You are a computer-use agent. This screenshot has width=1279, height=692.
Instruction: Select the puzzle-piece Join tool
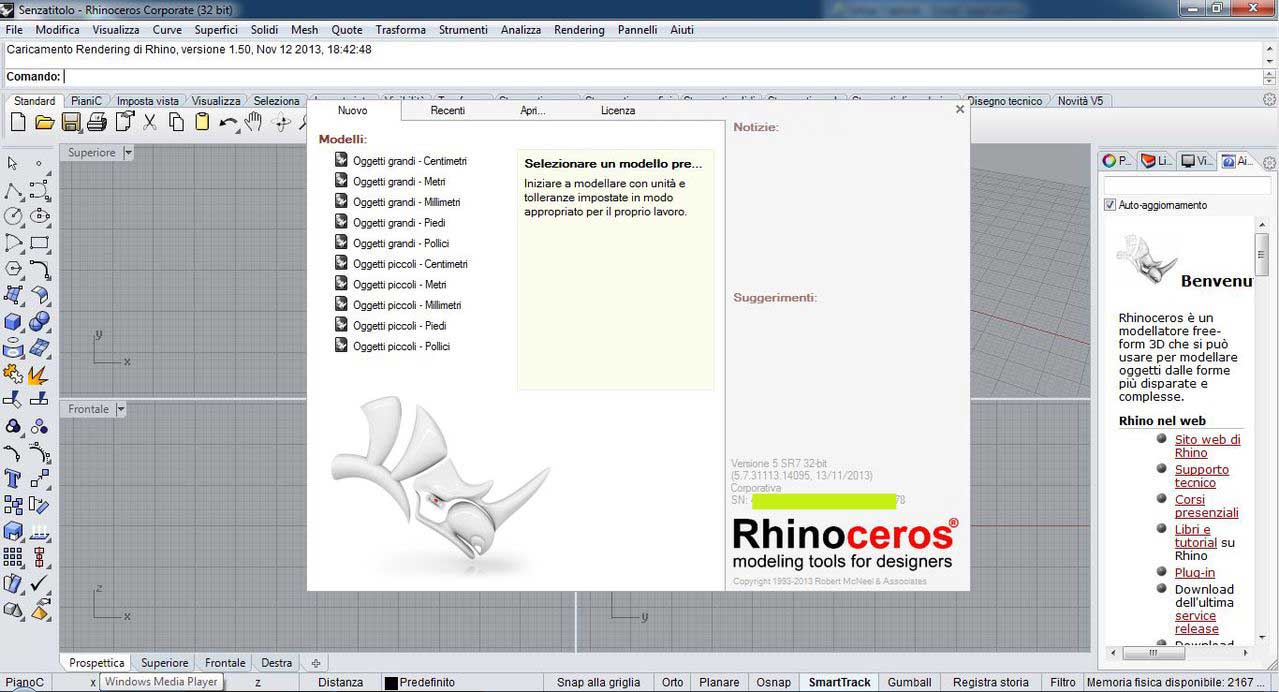pyautogui.click(x=13, y=375)
